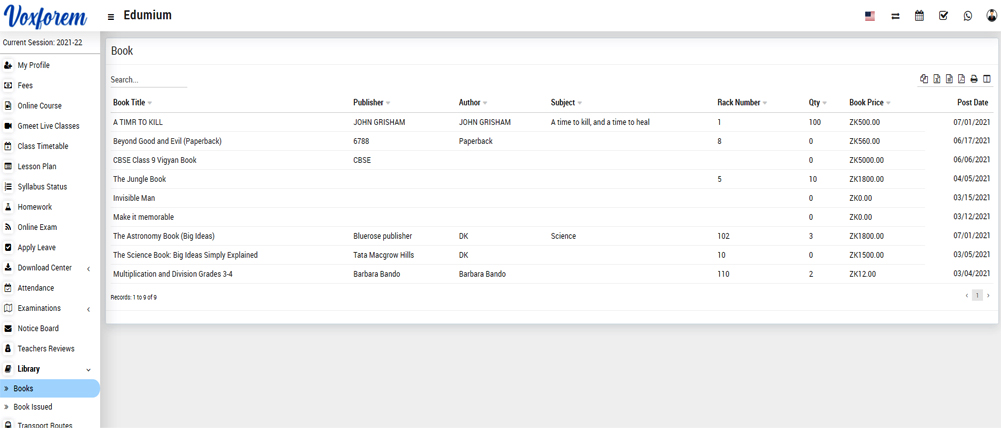Toggle the sidebar hamburger menu
The width and height of the screenshot is (1001, 428).
[x=111, y=17]
